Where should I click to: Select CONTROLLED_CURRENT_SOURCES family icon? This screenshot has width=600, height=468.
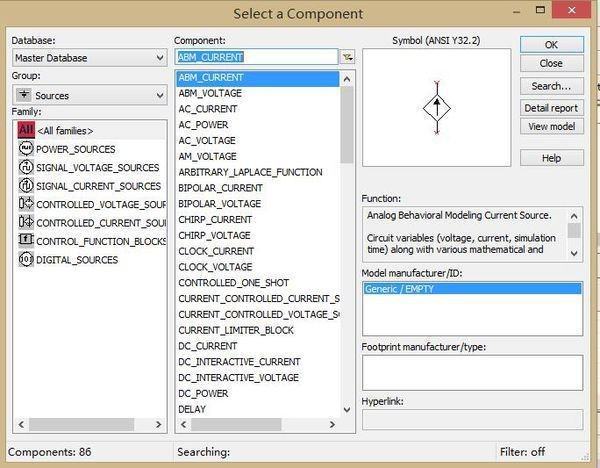coord(26,222)
